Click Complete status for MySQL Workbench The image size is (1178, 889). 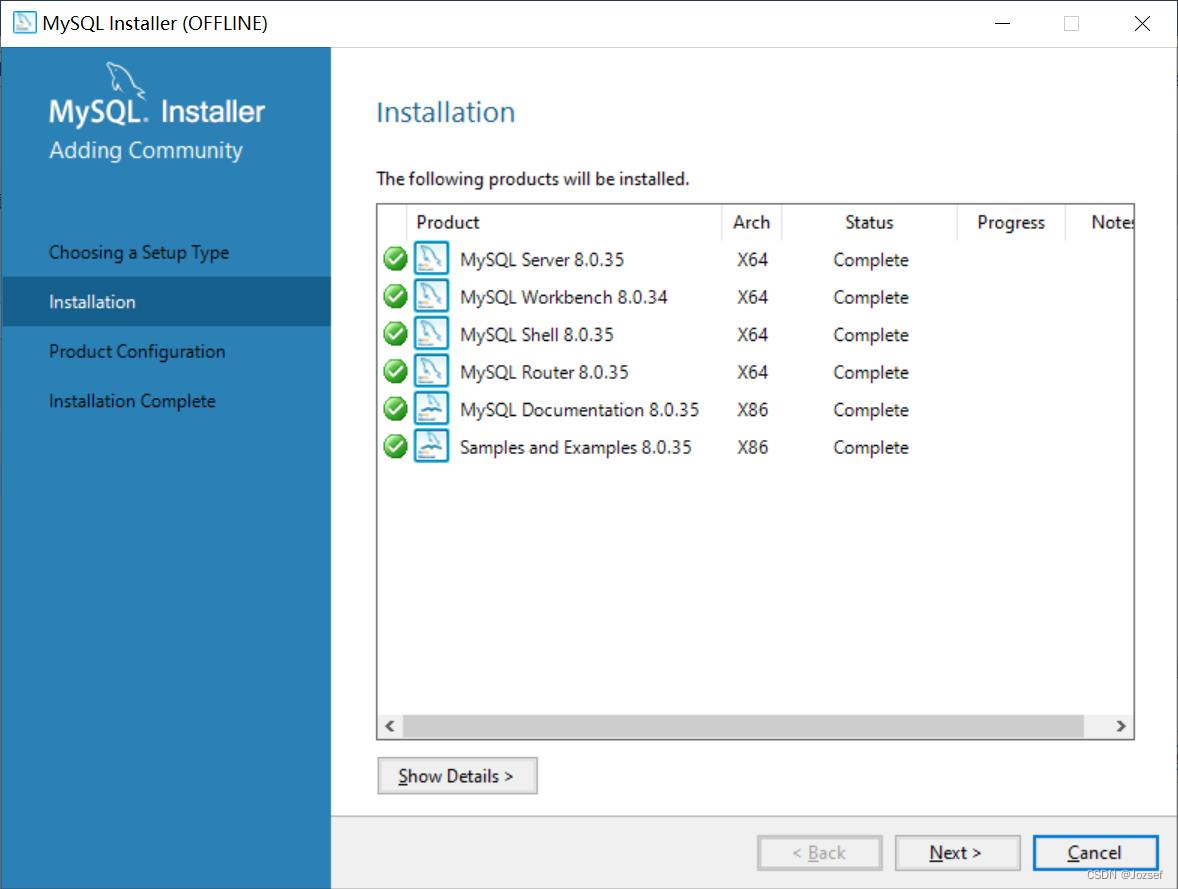pos(871,298)
